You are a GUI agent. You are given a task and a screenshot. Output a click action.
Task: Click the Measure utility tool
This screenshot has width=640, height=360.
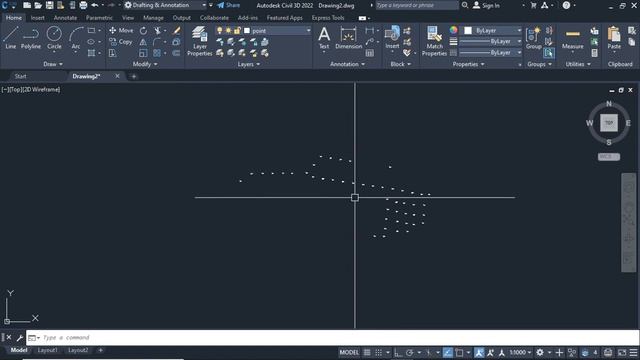click(x=572, y=40)
